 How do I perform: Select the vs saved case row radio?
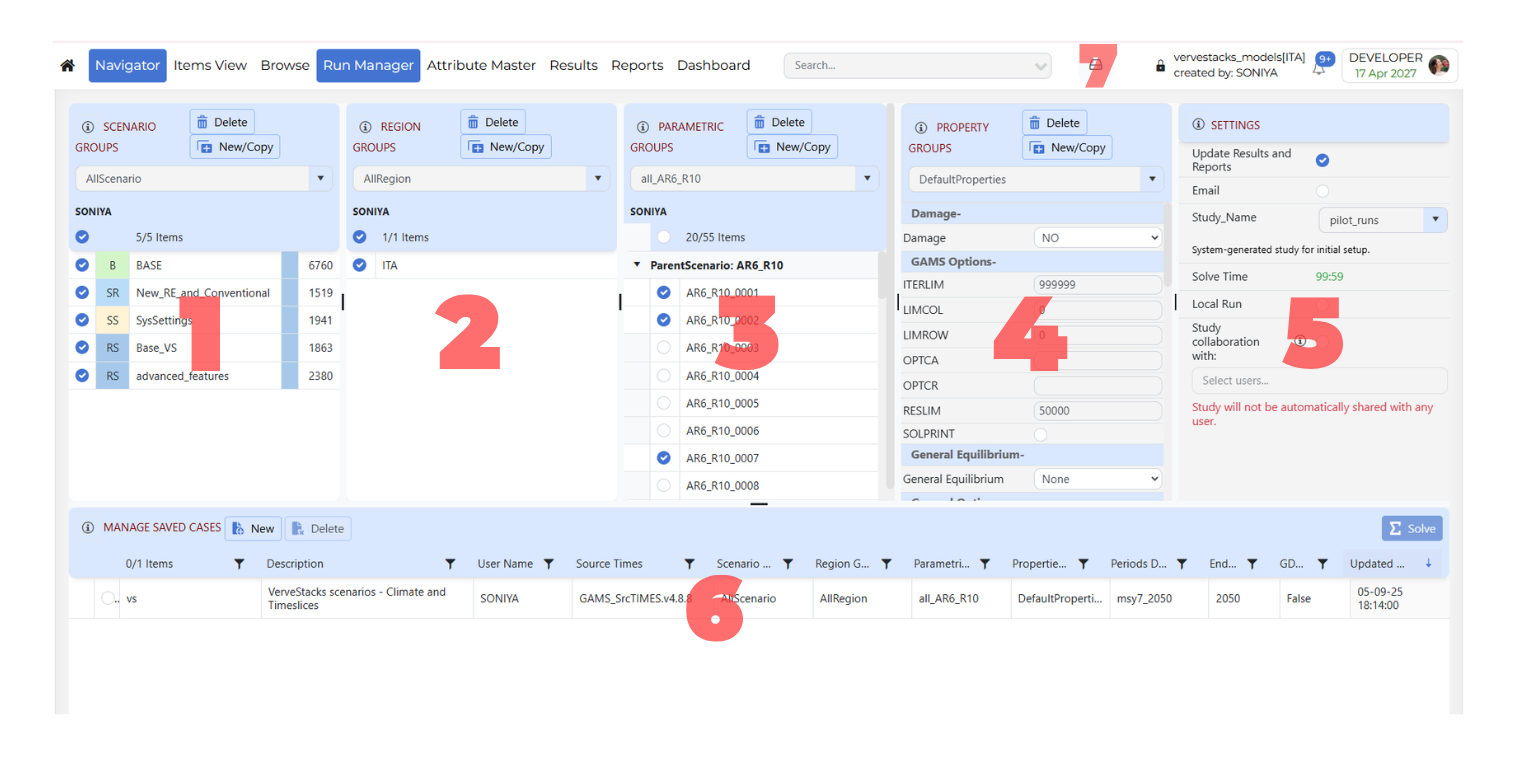click(x=109, y=598)
